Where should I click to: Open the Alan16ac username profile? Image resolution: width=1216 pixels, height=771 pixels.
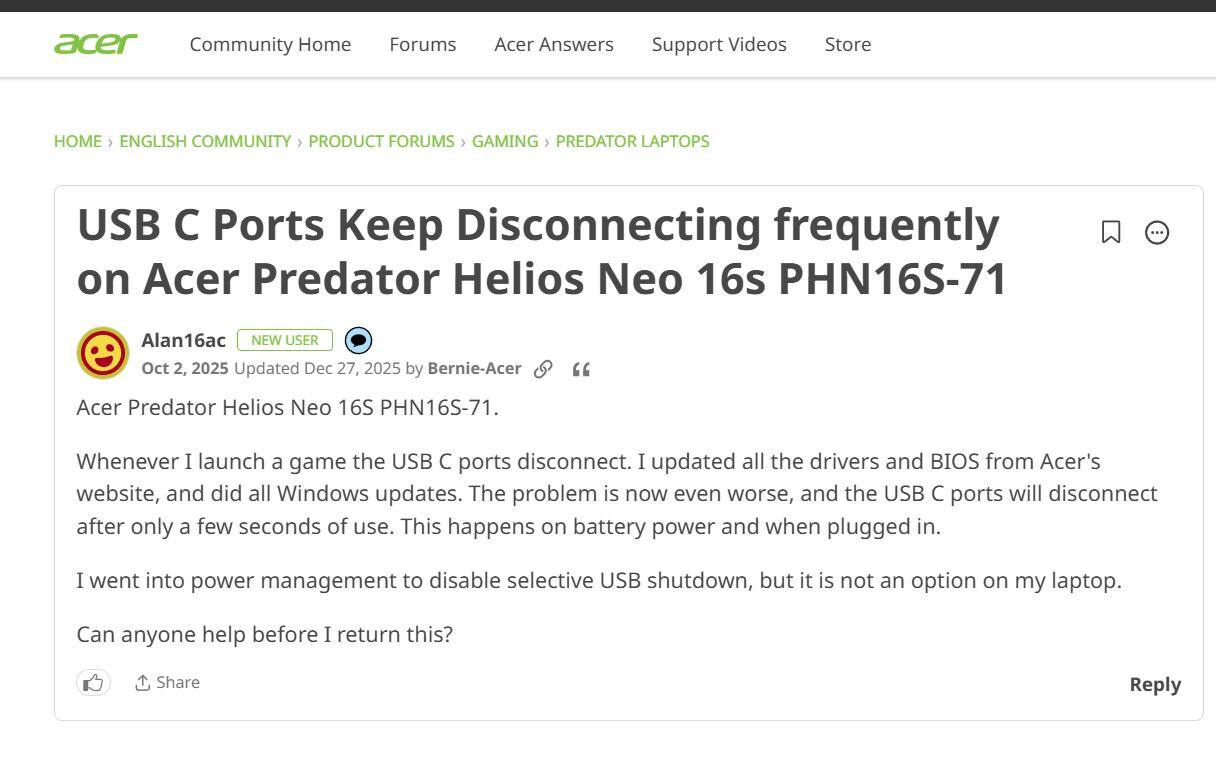(x=183, y=340)
